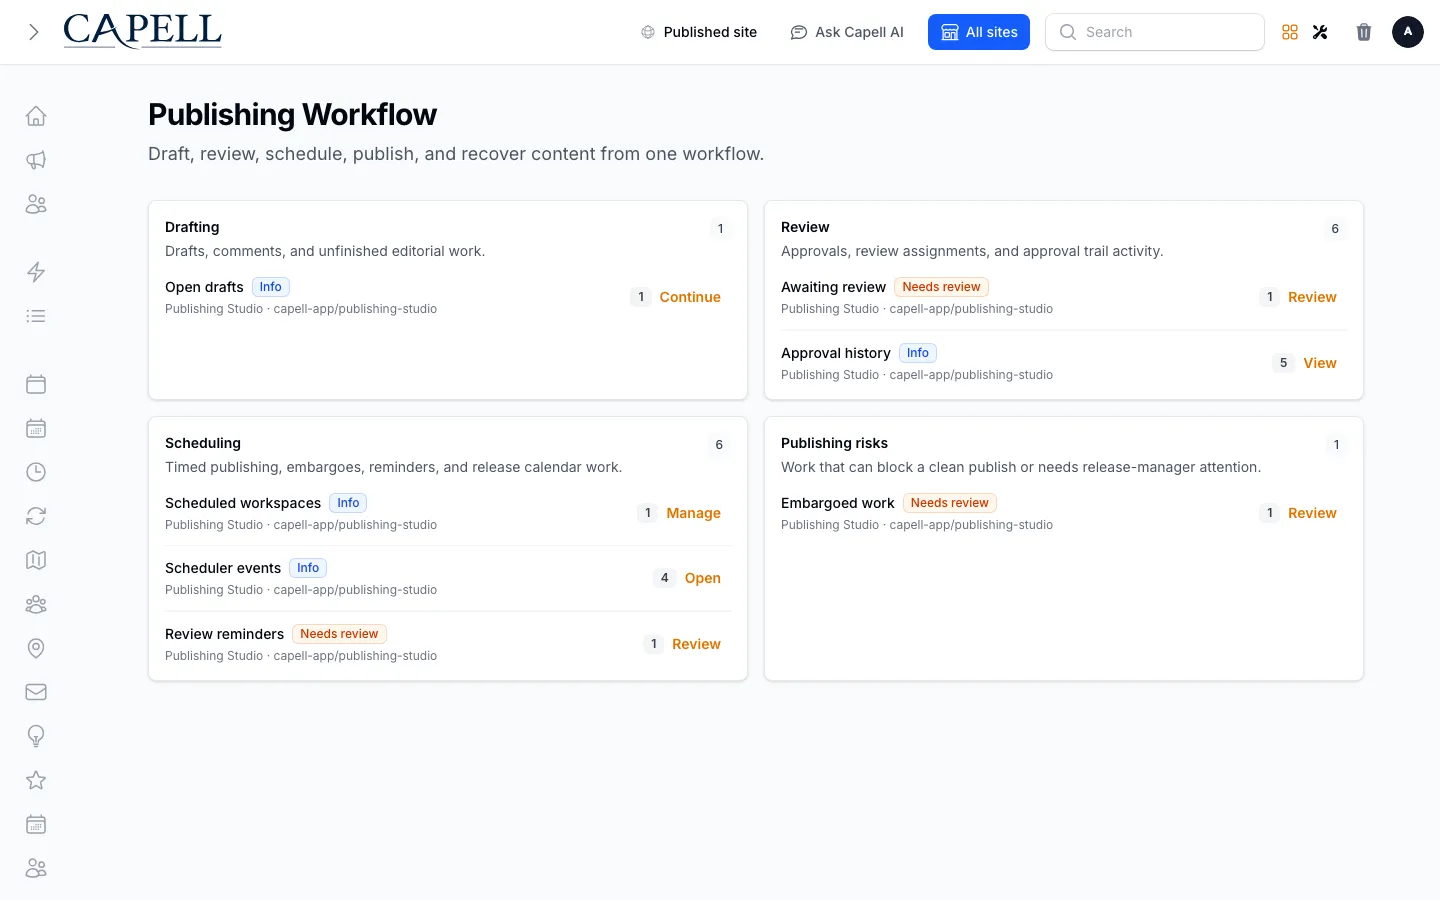View the Approval history
1440x900 pixels.
point(1320,363)
